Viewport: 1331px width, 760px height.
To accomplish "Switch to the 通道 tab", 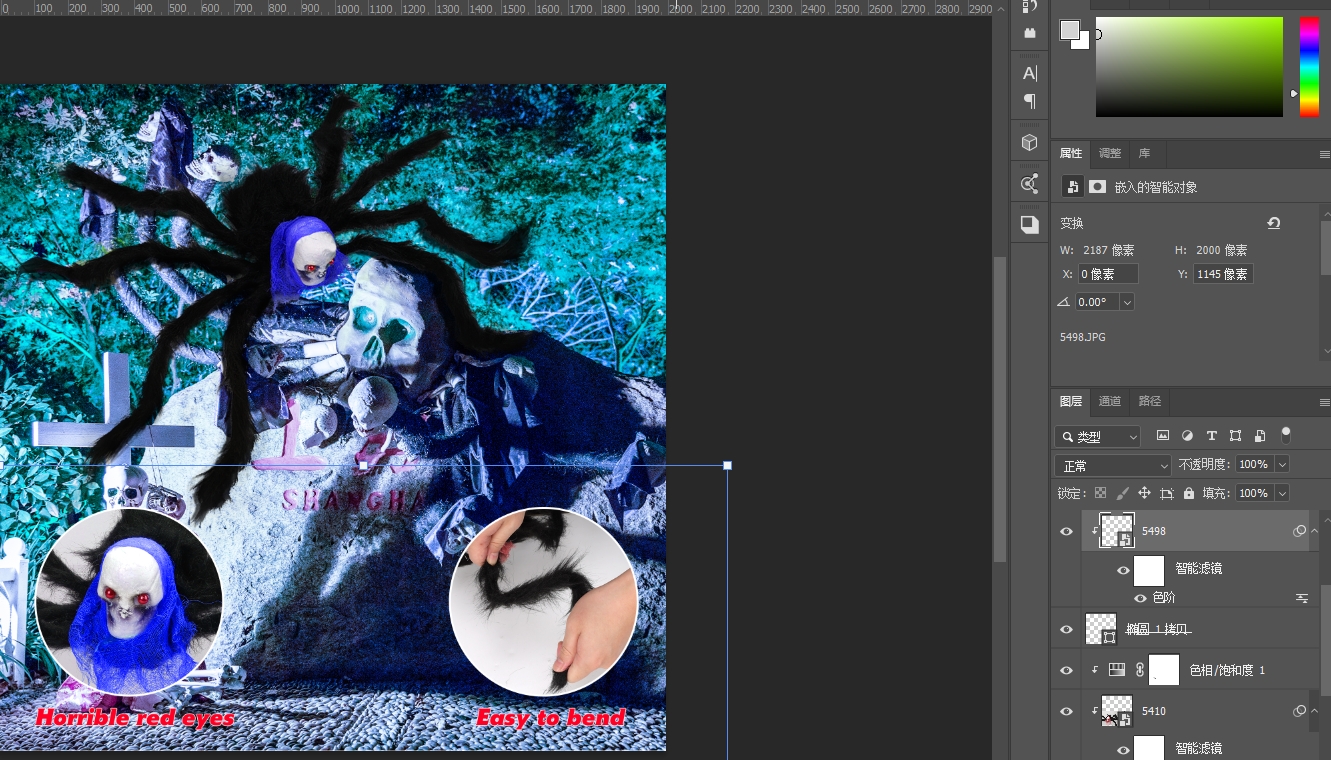I will point(1110,401).
